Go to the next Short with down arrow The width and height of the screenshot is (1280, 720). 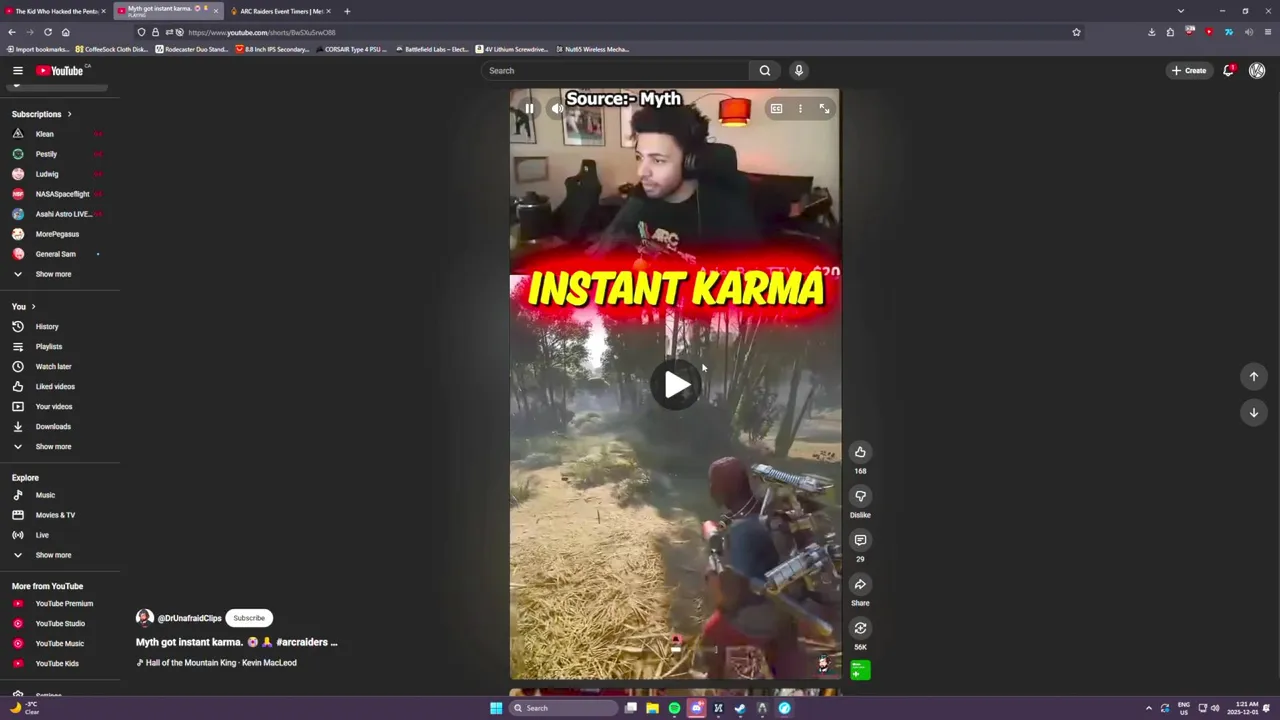[1253, 412]
